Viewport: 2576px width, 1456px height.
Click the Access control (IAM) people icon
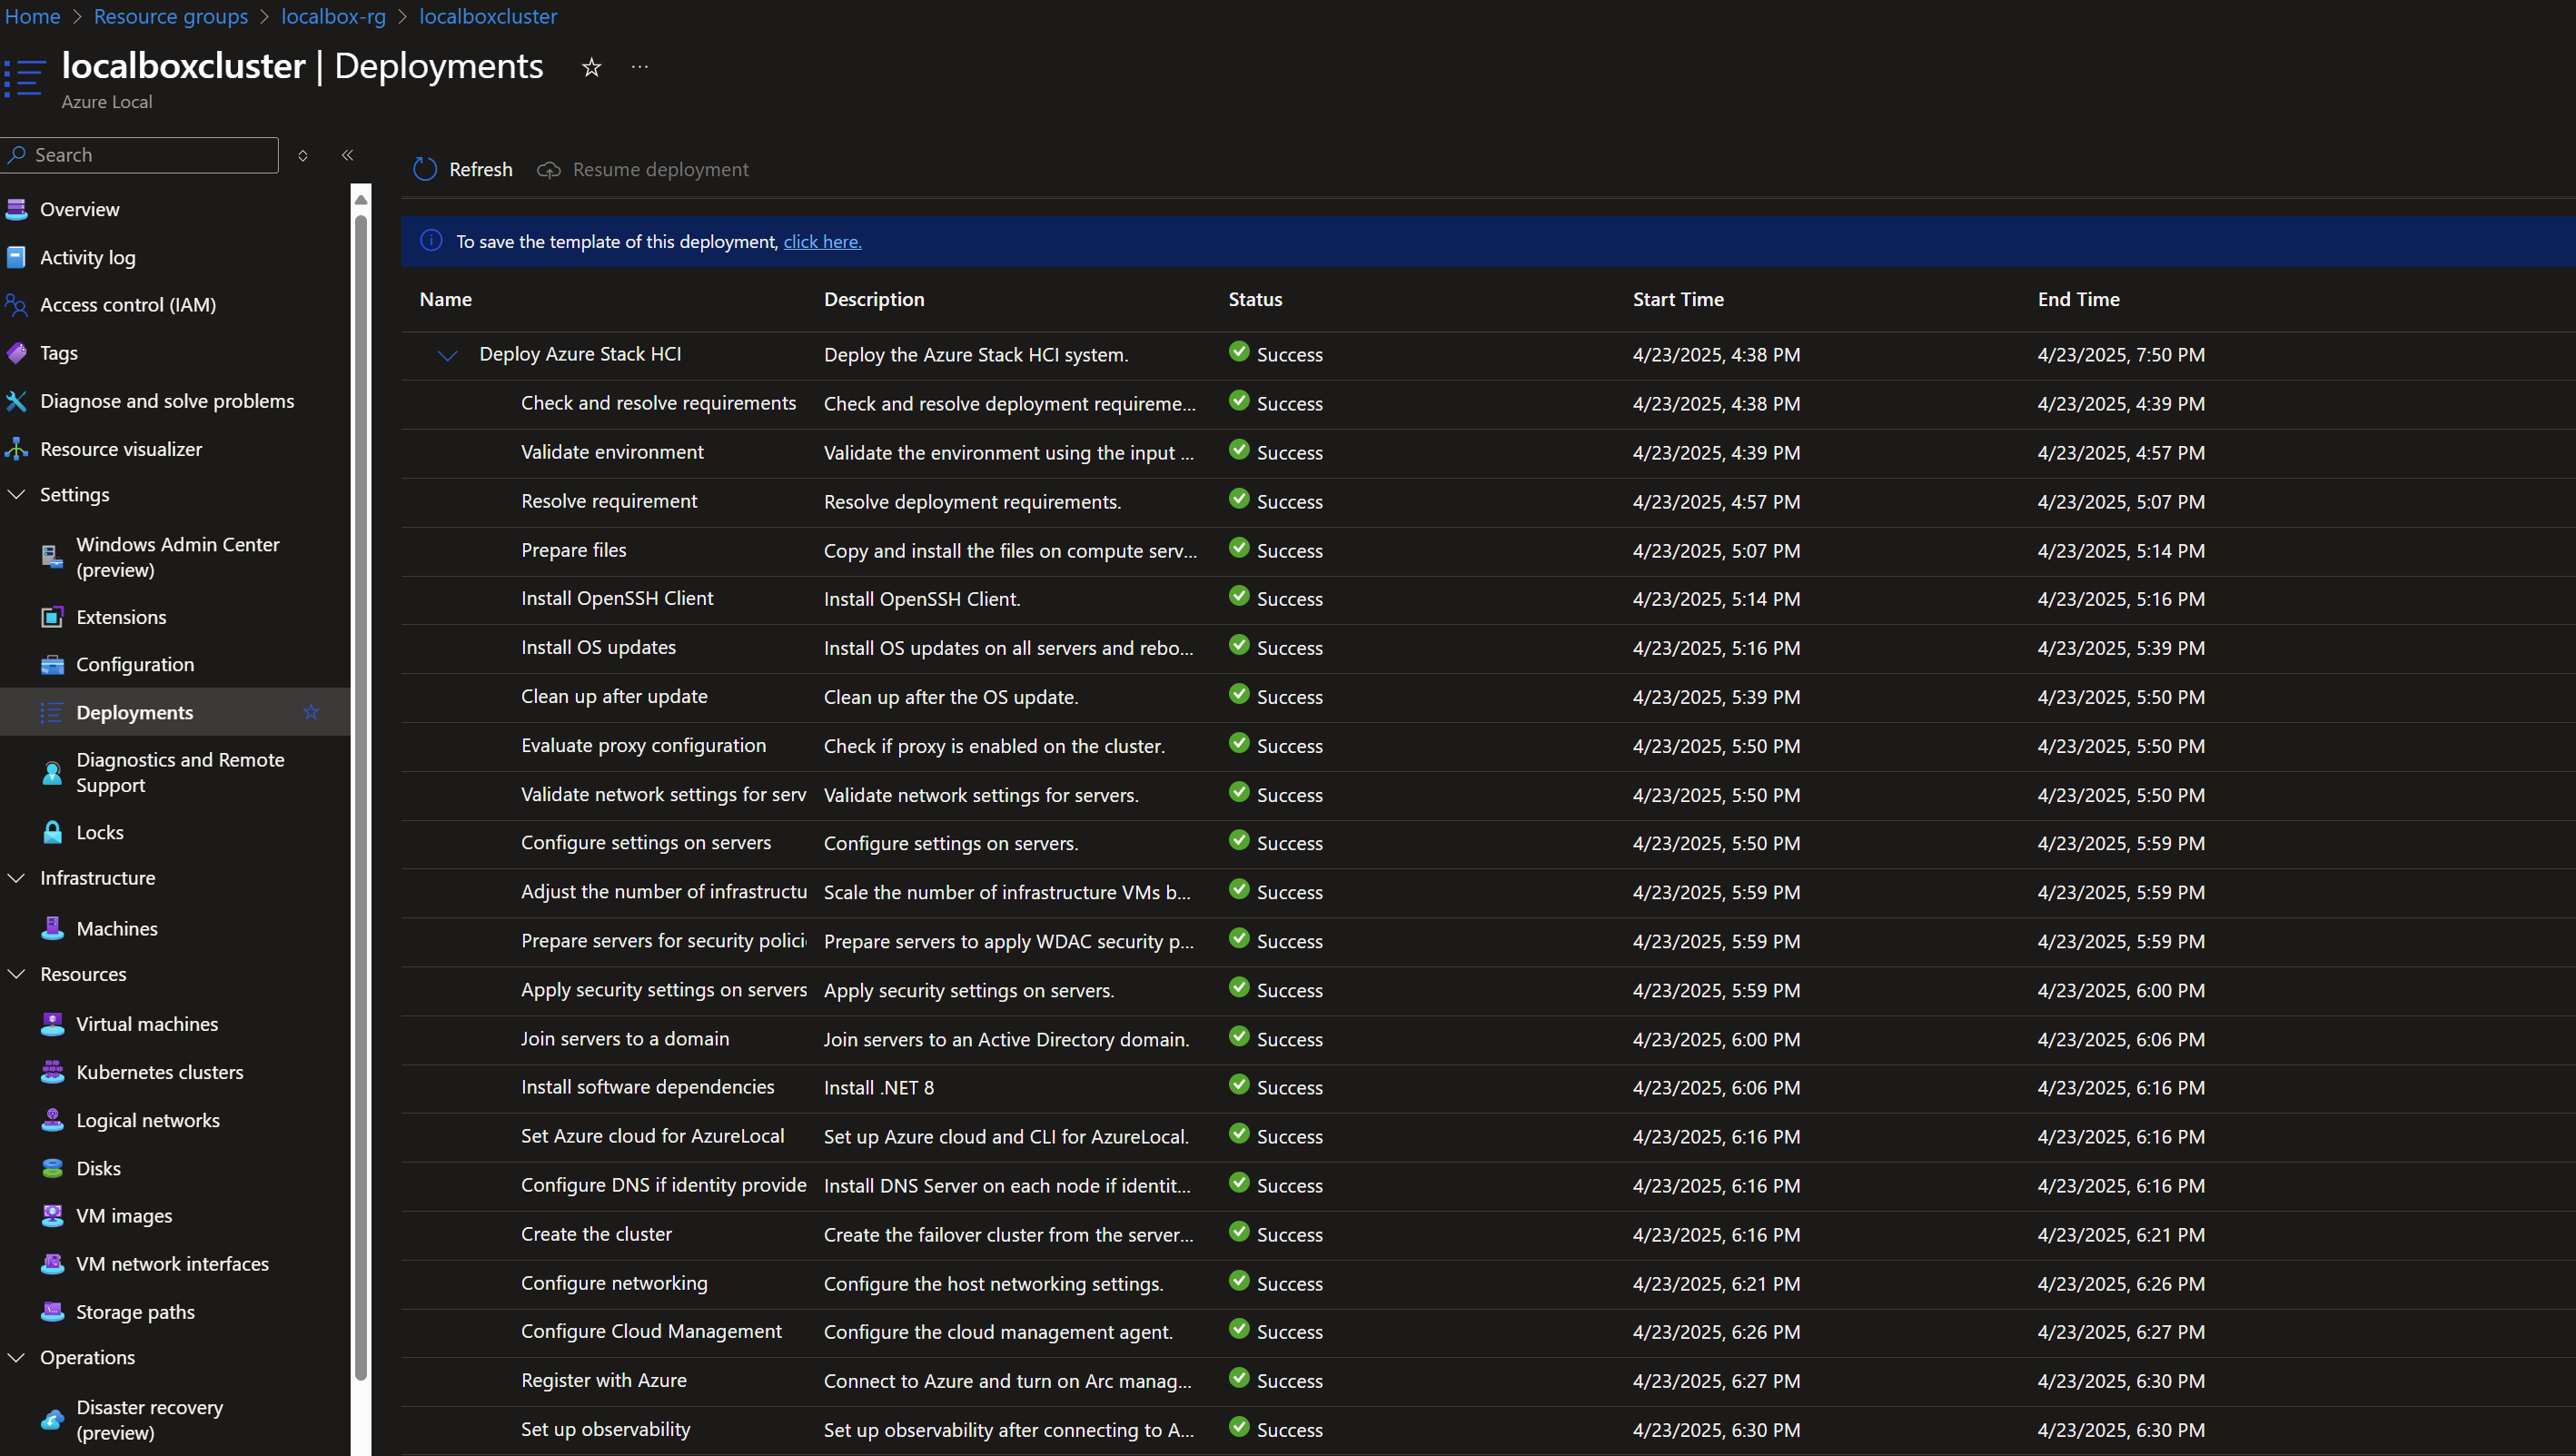pyautogui.click(x=16, y=305)
